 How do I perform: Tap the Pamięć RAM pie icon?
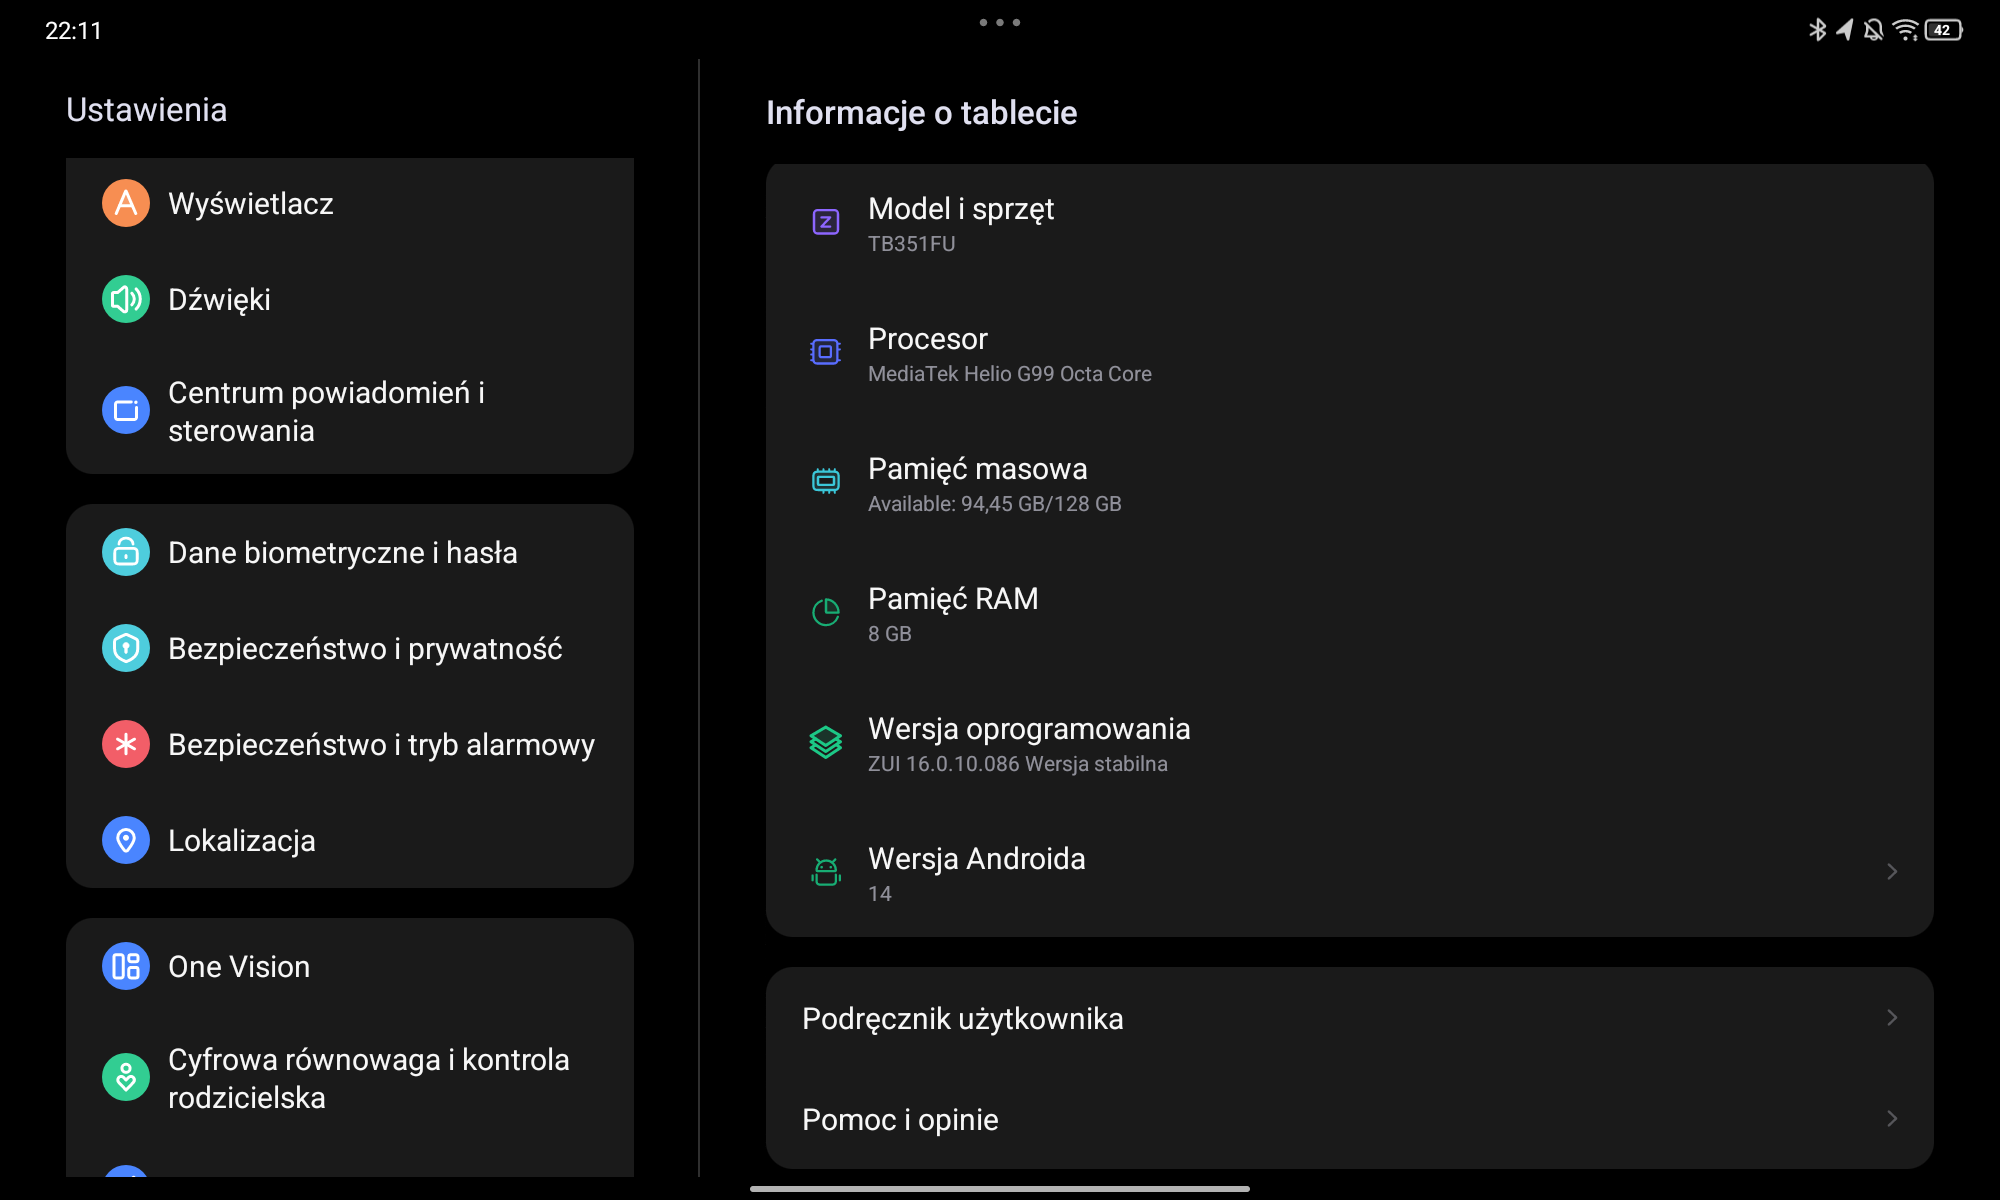point(825,612)
